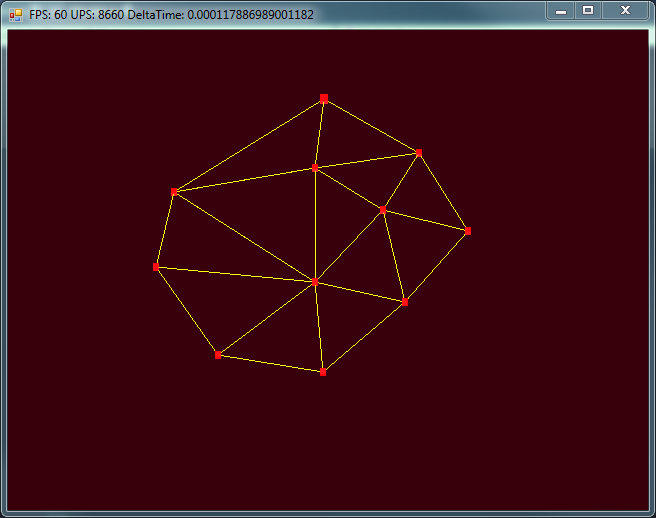Maximize the simulation window
This screenshot has height=518, width=656.
[x=588, y=10]
